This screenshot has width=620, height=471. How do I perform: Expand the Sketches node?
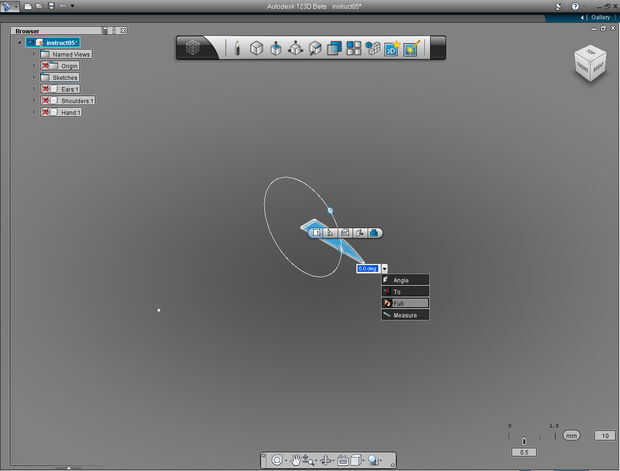tap(35, 77)
